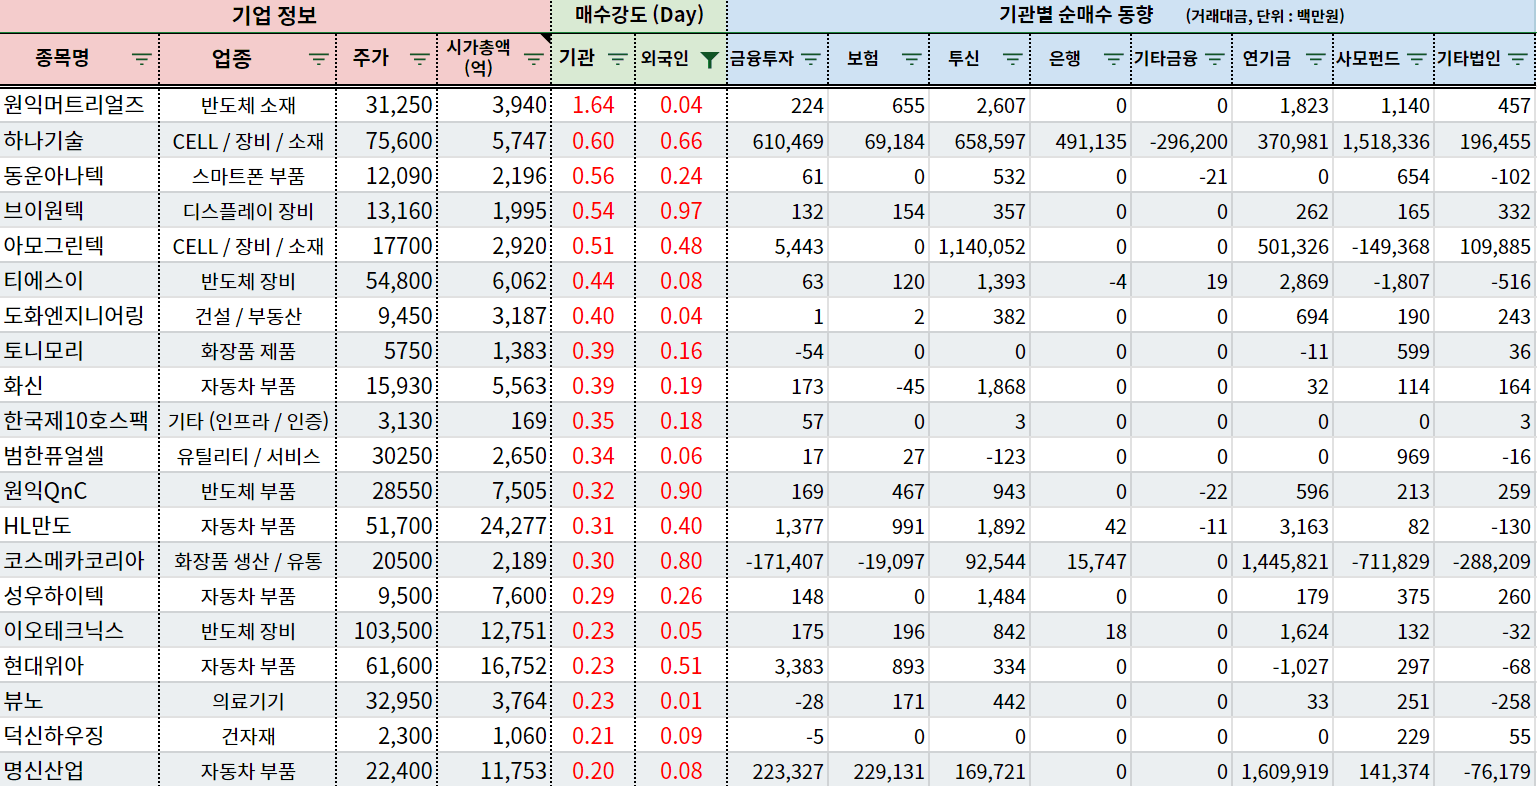Select the 반도체 소재 industry cell
The image size is (1537, 786).
coord(248,105)
